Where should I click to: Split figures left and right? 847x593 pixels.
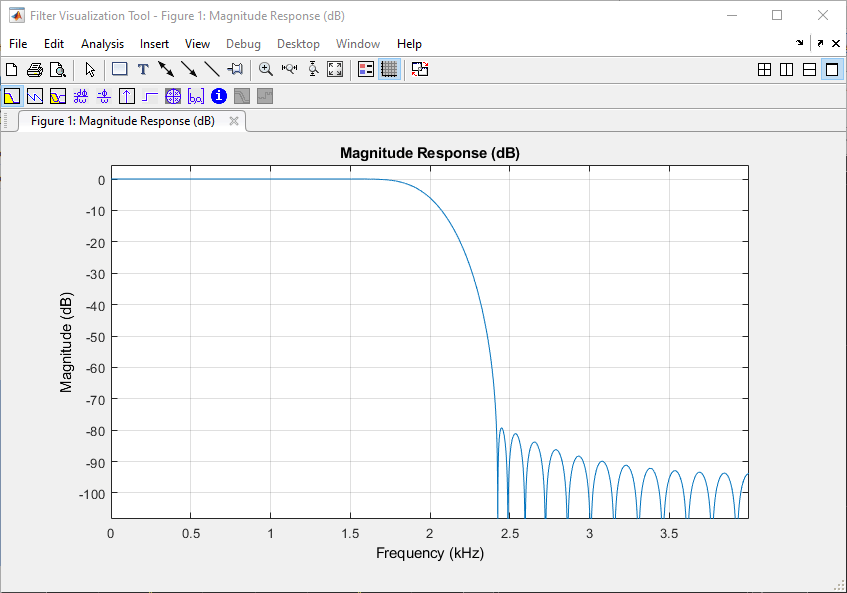click(x=786, y=70)
